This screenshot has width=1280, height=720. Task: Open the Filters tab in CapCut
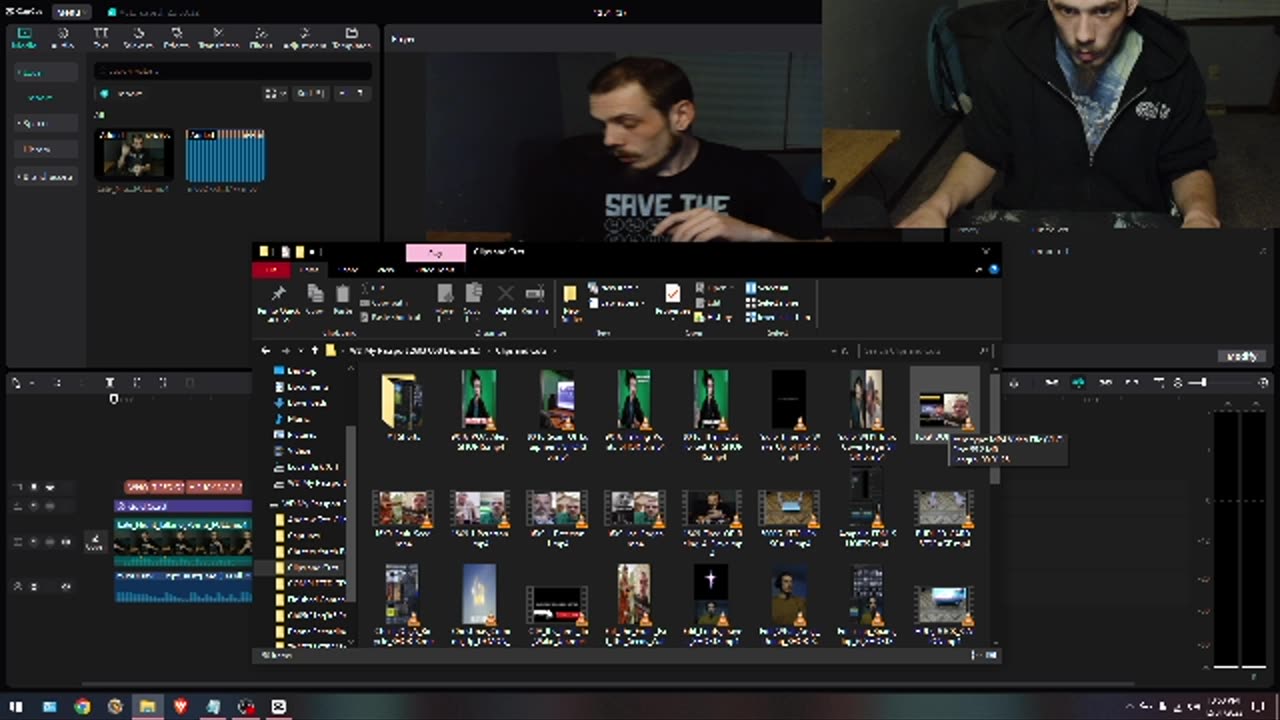[x=261, y=38]
